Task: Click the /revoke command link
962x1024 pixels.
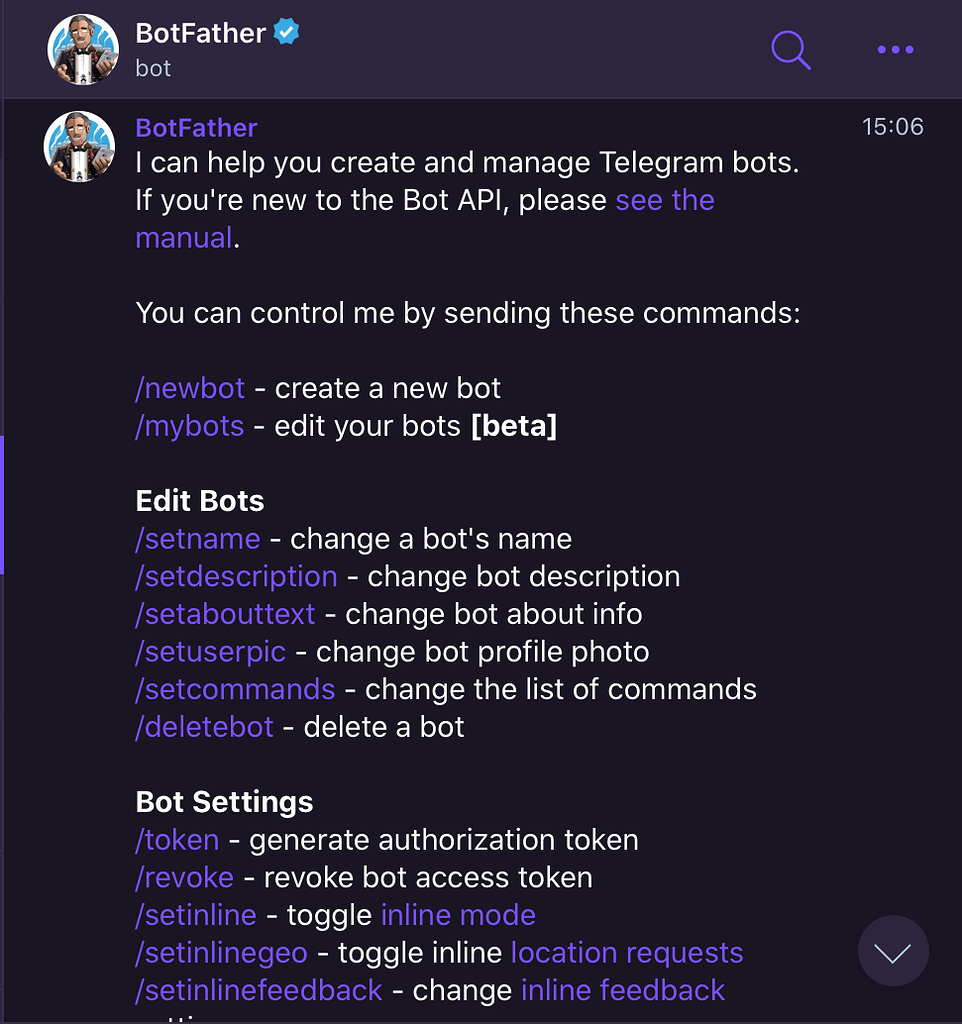Action: (x=184, y=878)
